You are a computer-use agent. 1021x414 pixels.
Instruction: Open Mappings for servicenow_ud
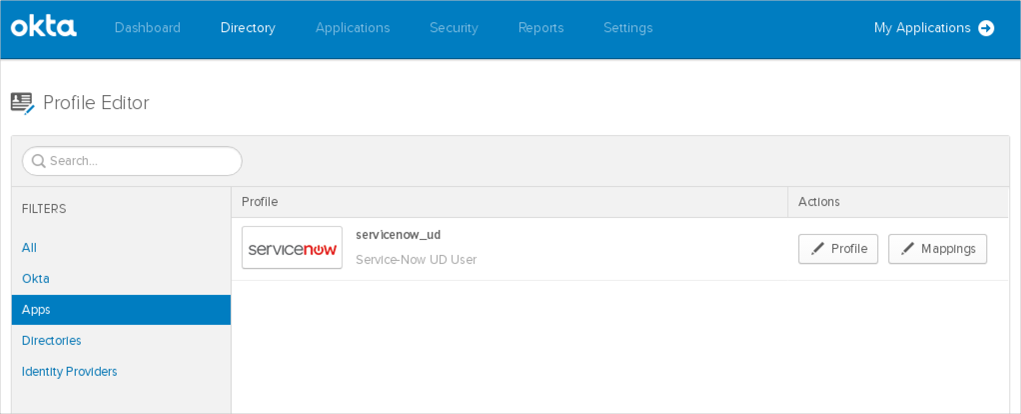tap(937, 249)
